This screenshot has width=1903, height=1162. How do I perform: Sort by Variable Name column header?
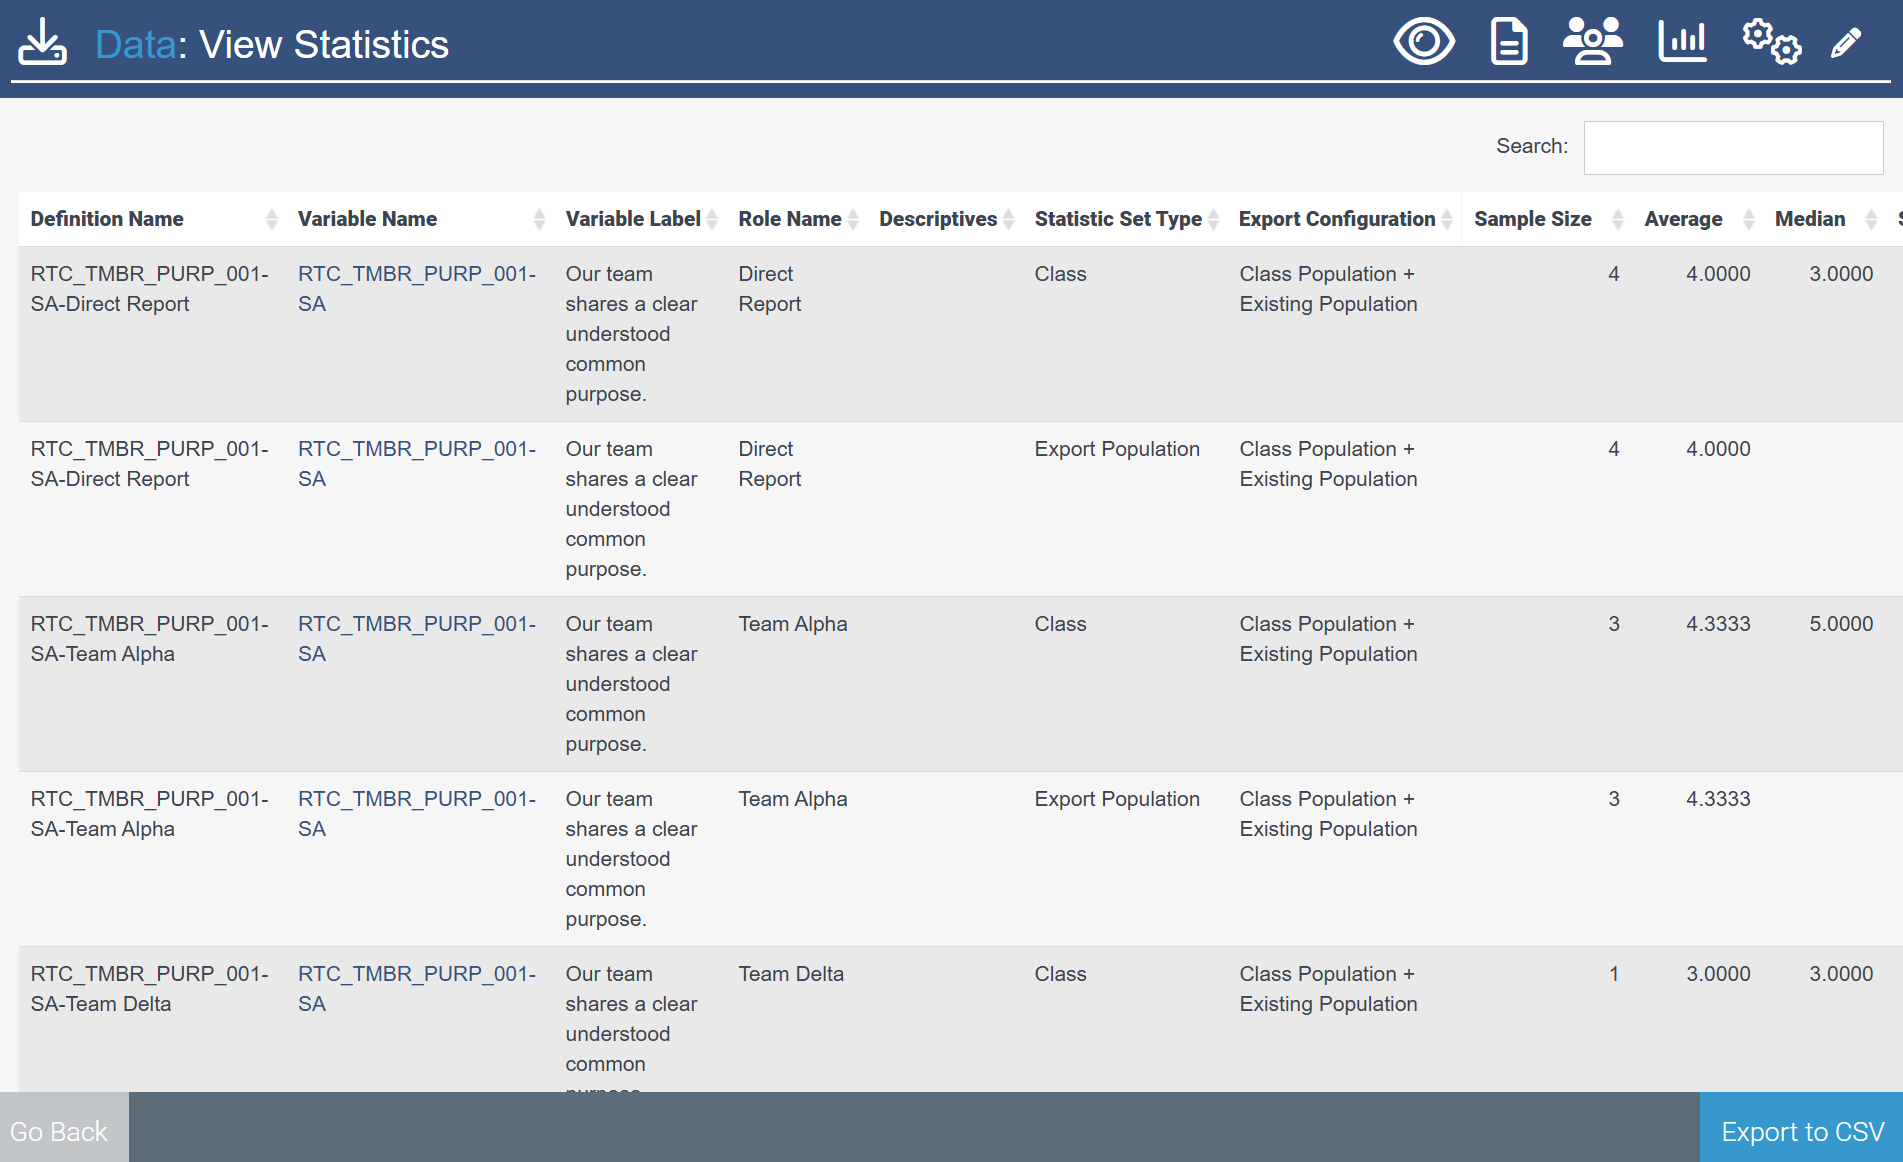367,219
